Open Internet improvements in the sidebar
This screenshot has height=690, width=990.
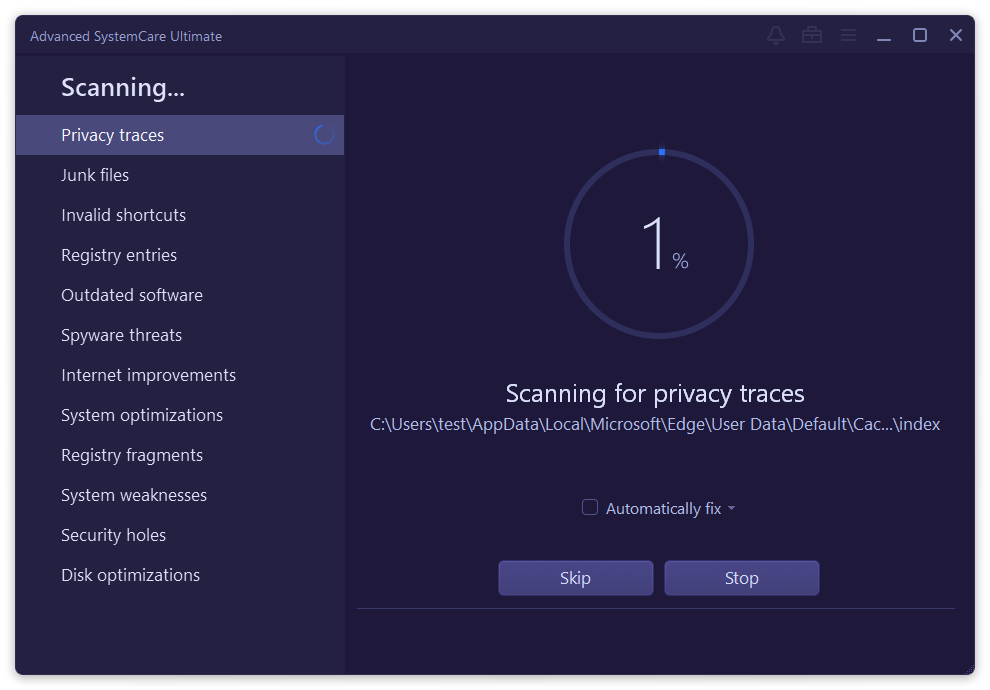pyautogui.click(x=148, y=375)
